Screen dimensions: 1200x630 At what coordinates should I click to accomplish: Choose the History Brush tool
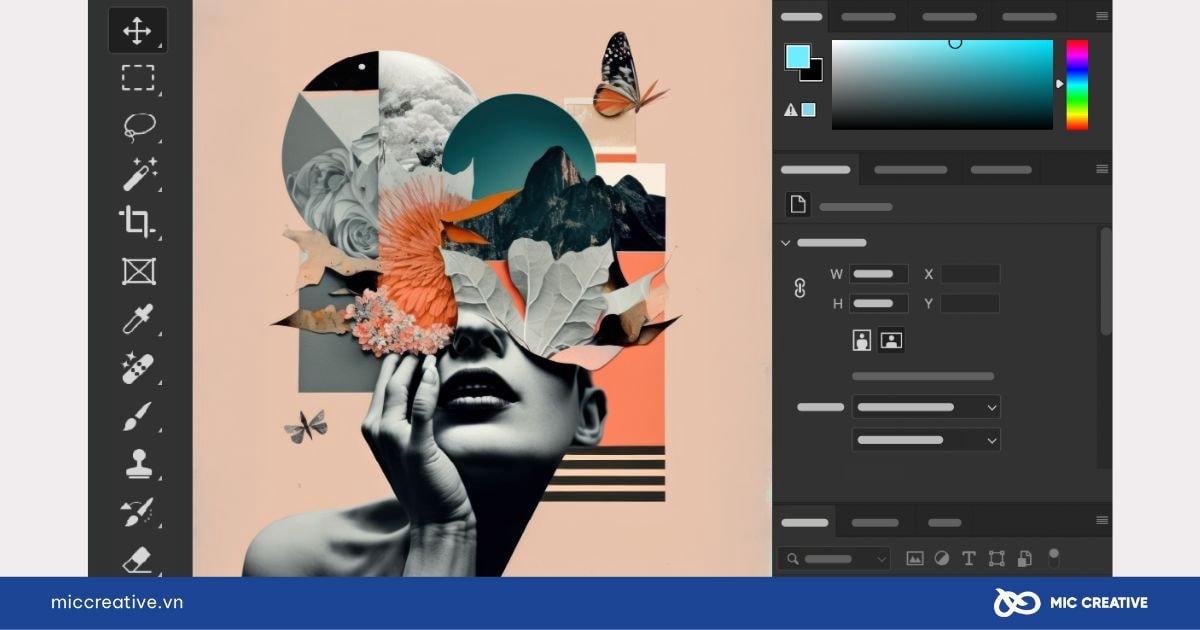[138, 512]
